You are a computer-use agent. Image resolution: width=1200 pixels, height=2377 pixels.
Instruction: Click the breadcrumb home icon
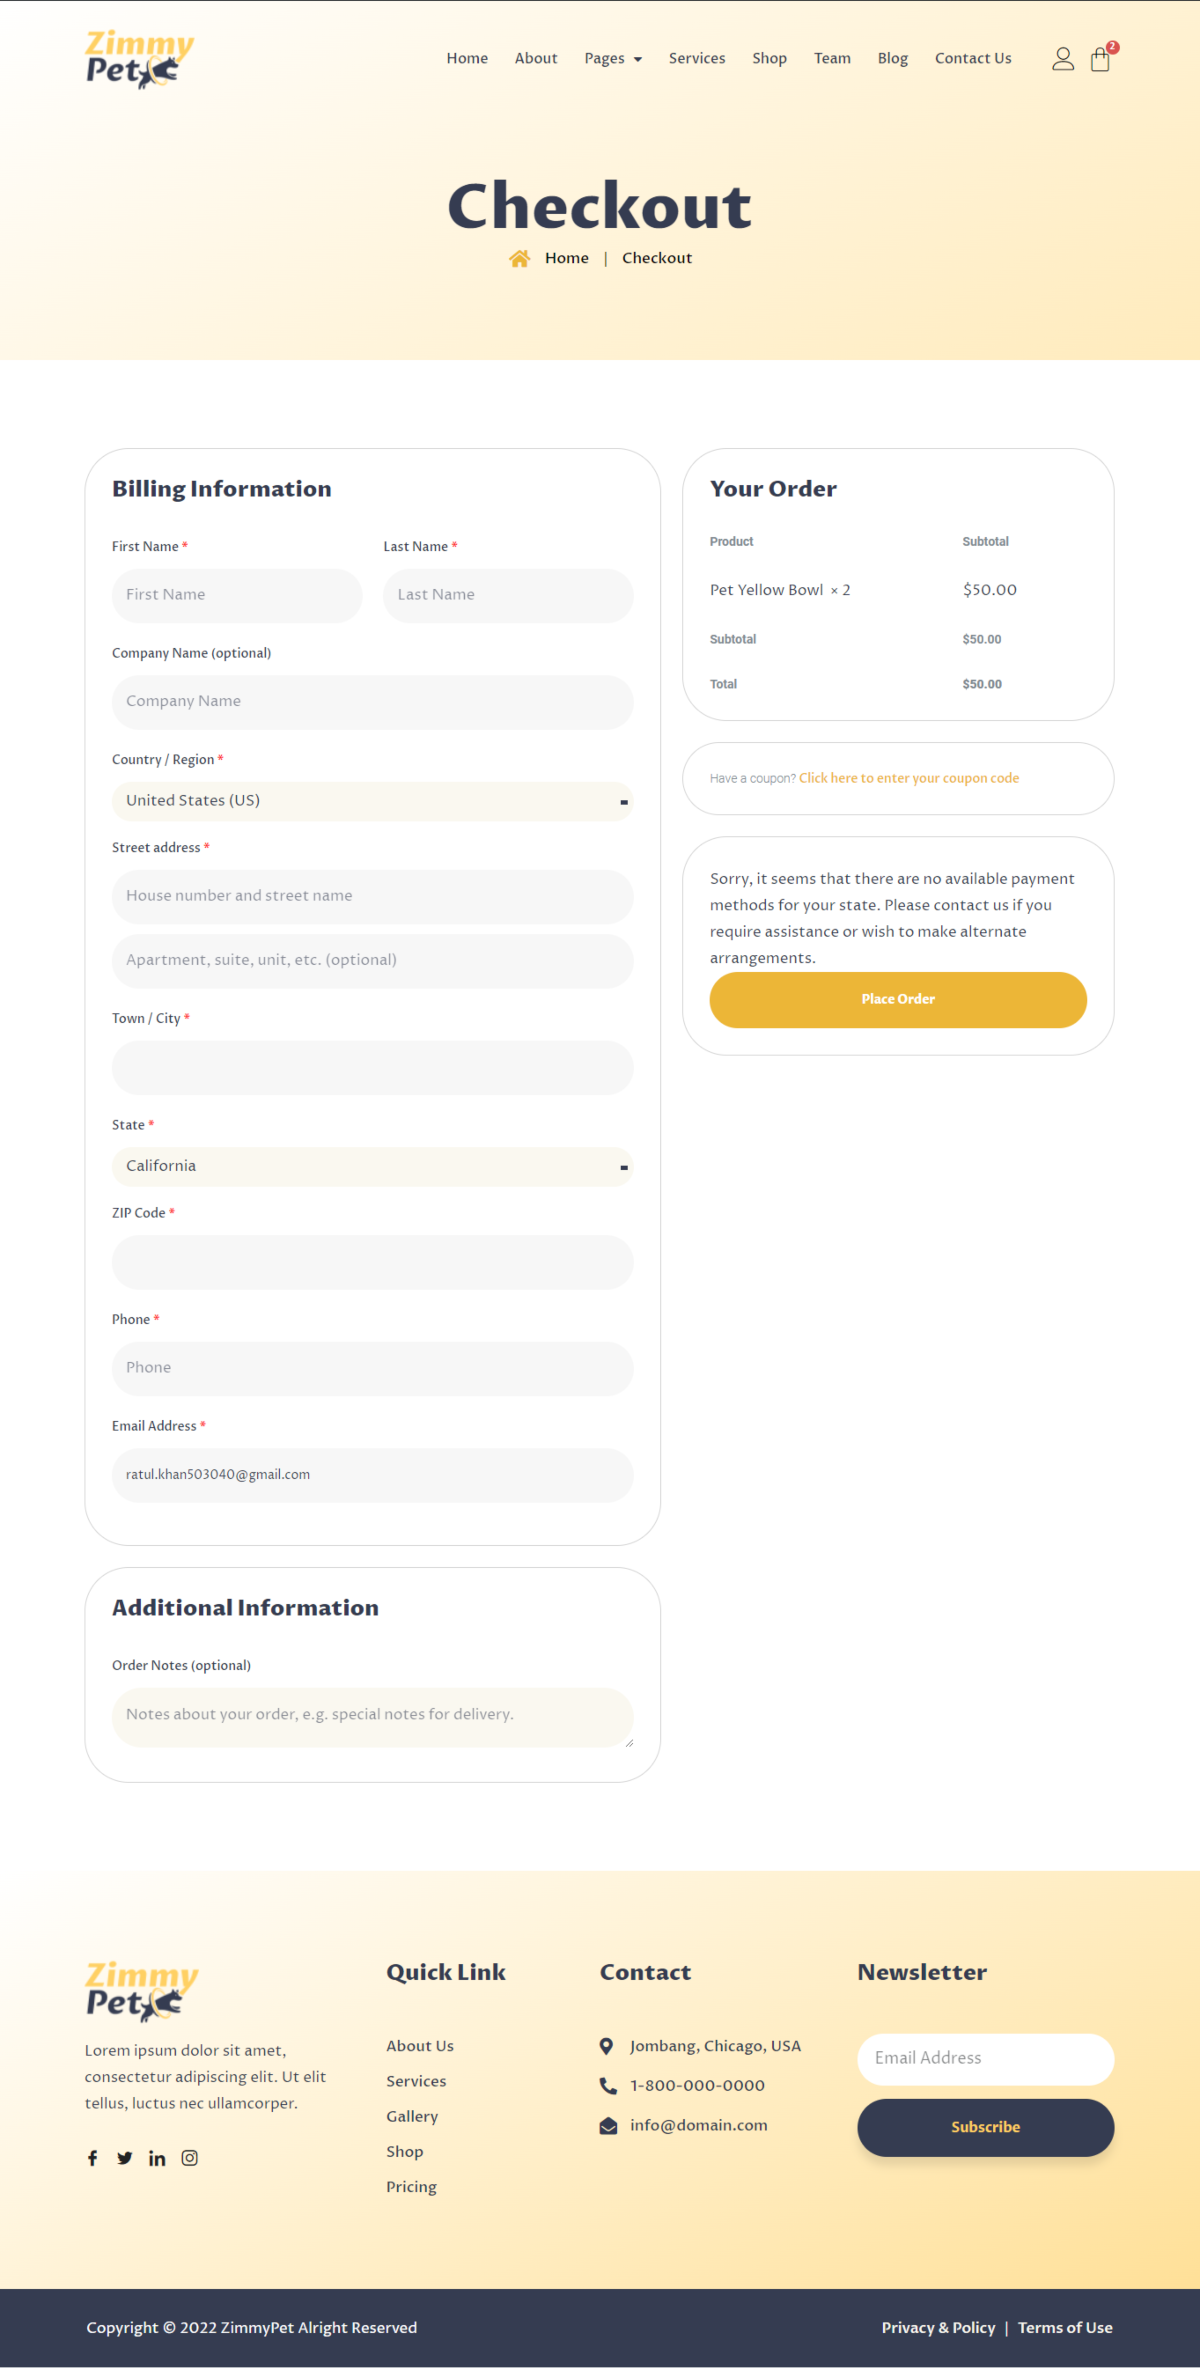pyautogui.click(x=519, y=259)
